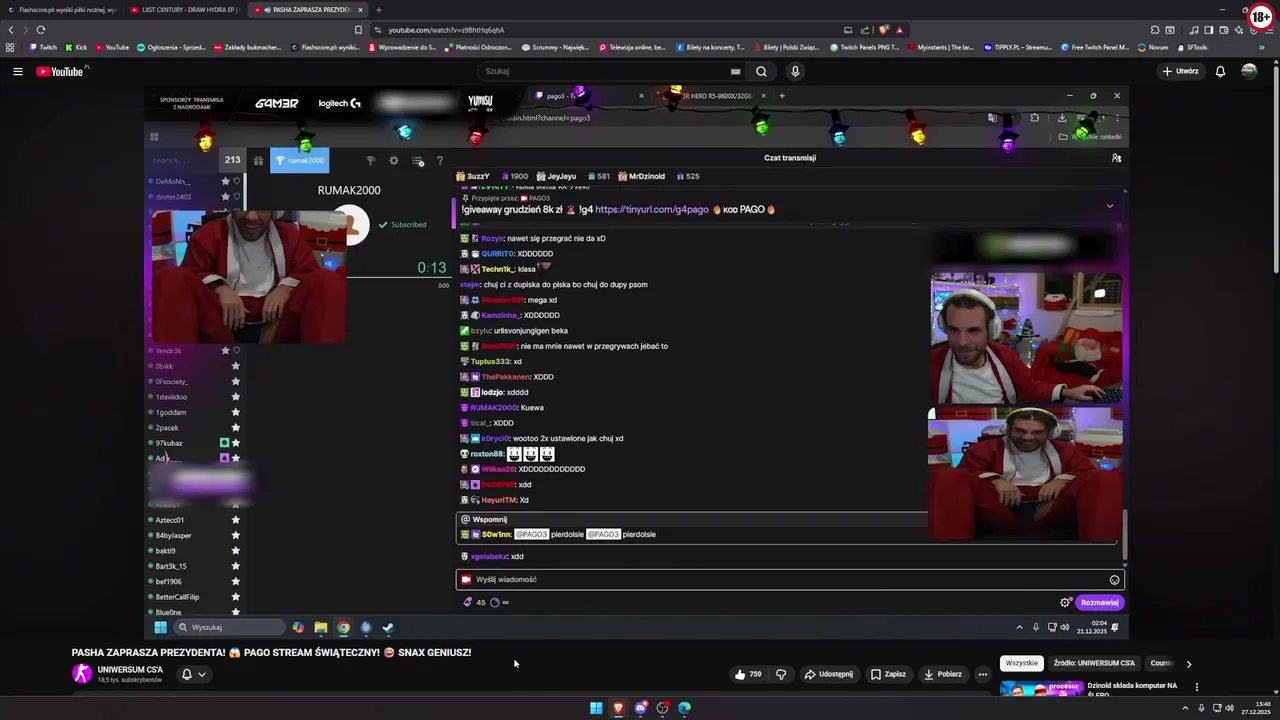The image size is (1280, 720).
Task: Dislike the video
Action: tap(781, 674)
